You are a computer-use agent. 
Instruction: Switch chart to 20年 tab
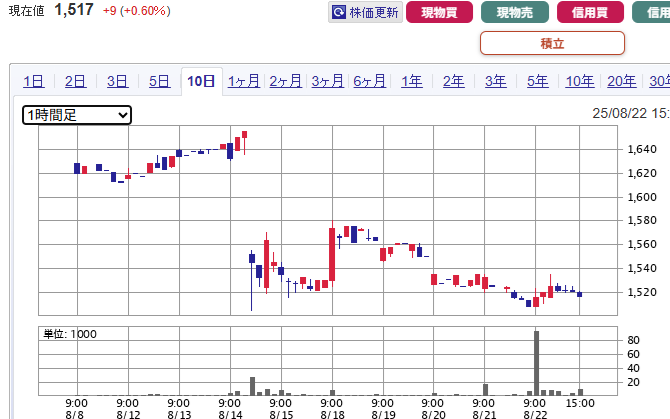622,81
